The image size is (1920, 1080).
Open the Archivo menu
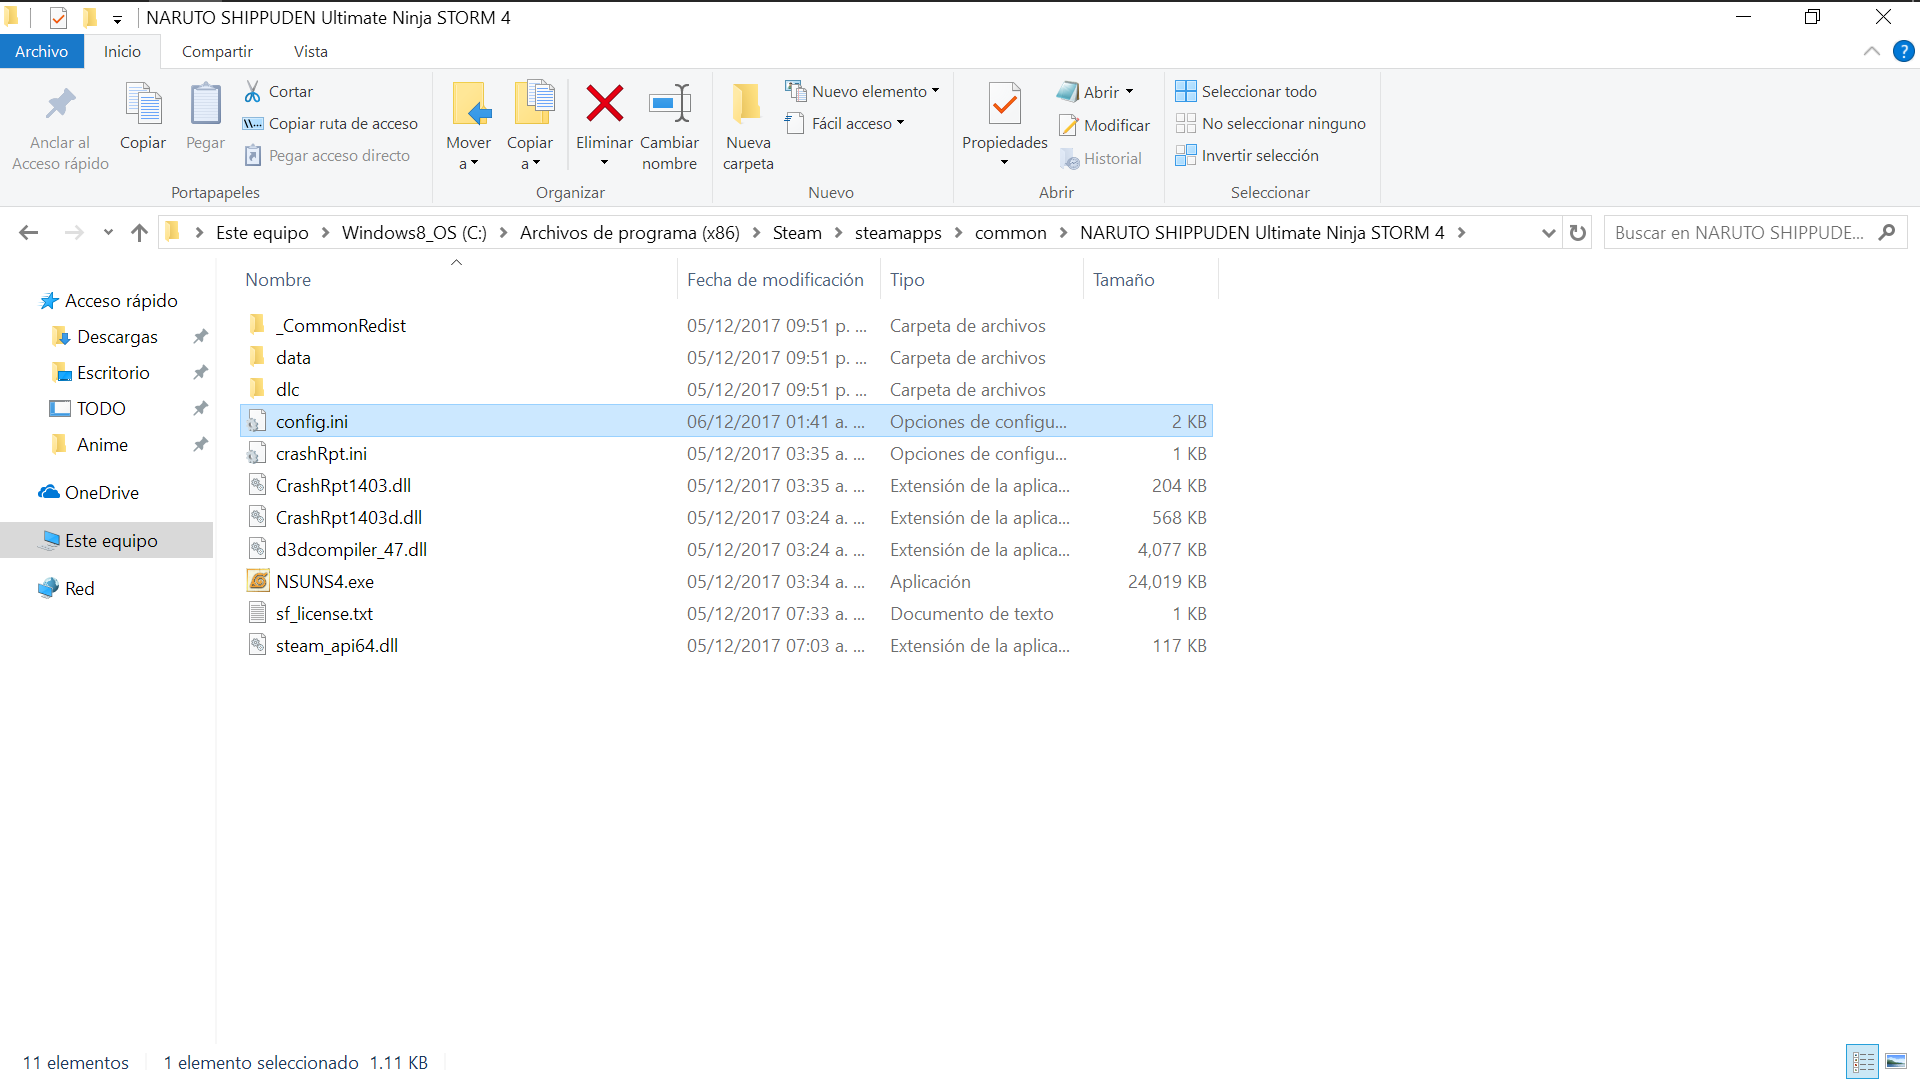coord(42,51)
